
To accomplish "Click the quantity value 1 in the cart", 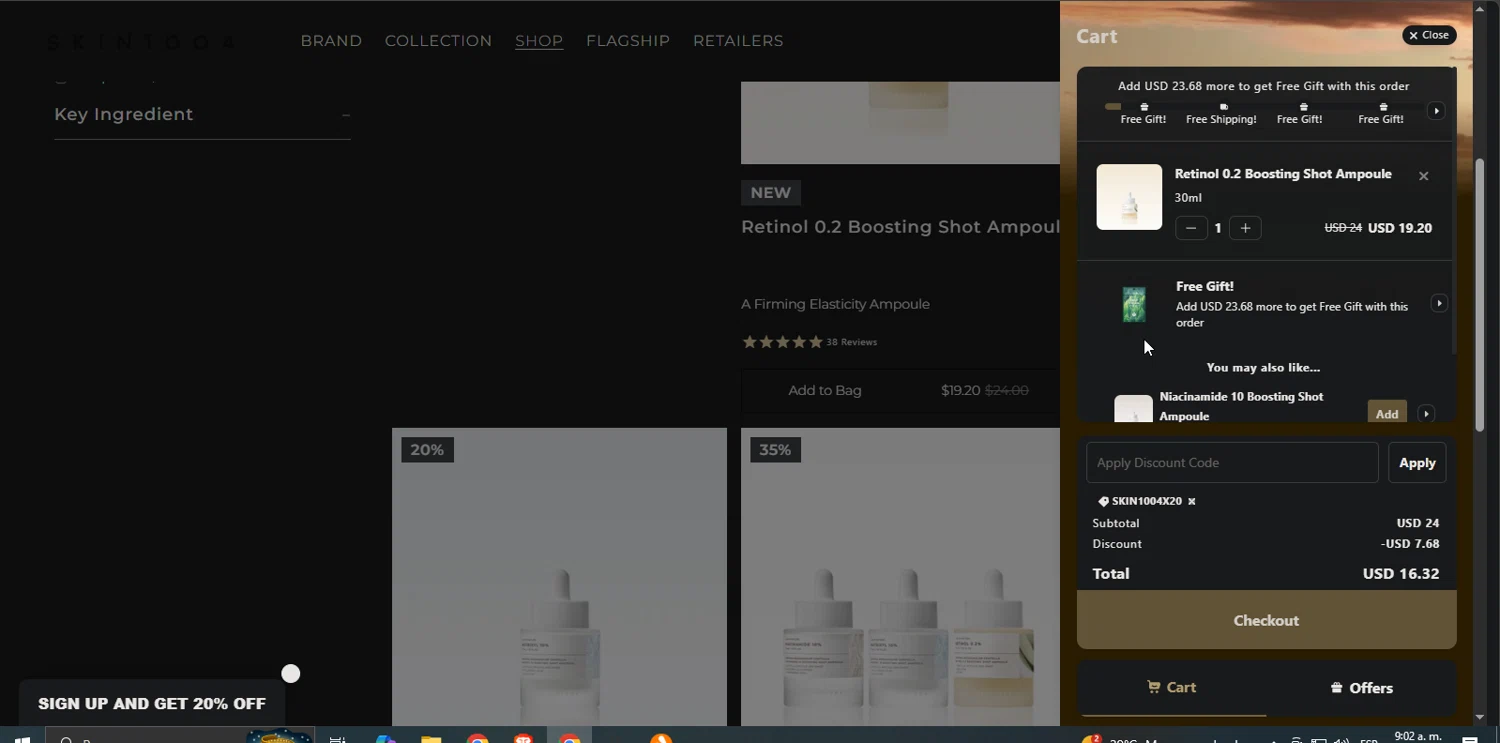I will [x=1218, y=228].
